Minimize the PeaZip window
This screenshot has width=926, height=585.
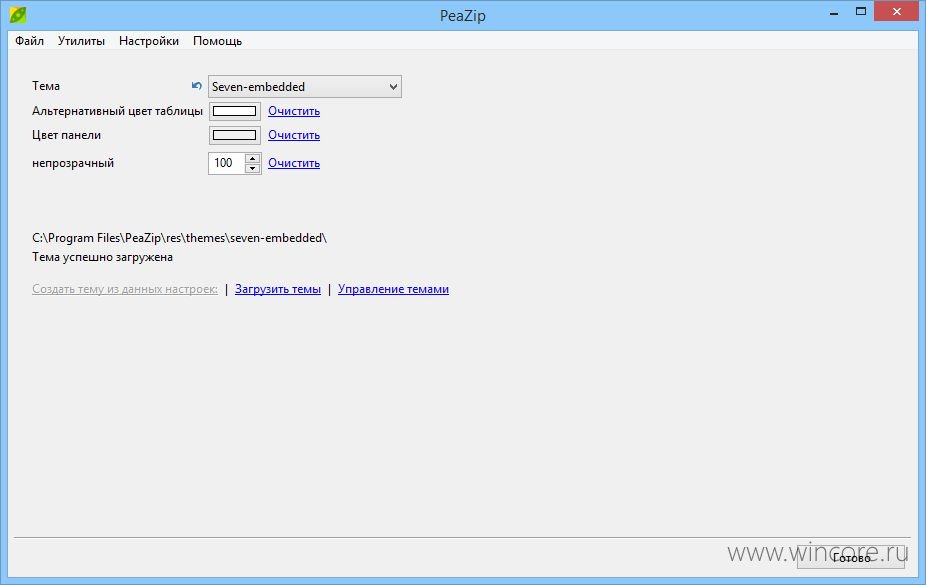[x=834, y=12]
